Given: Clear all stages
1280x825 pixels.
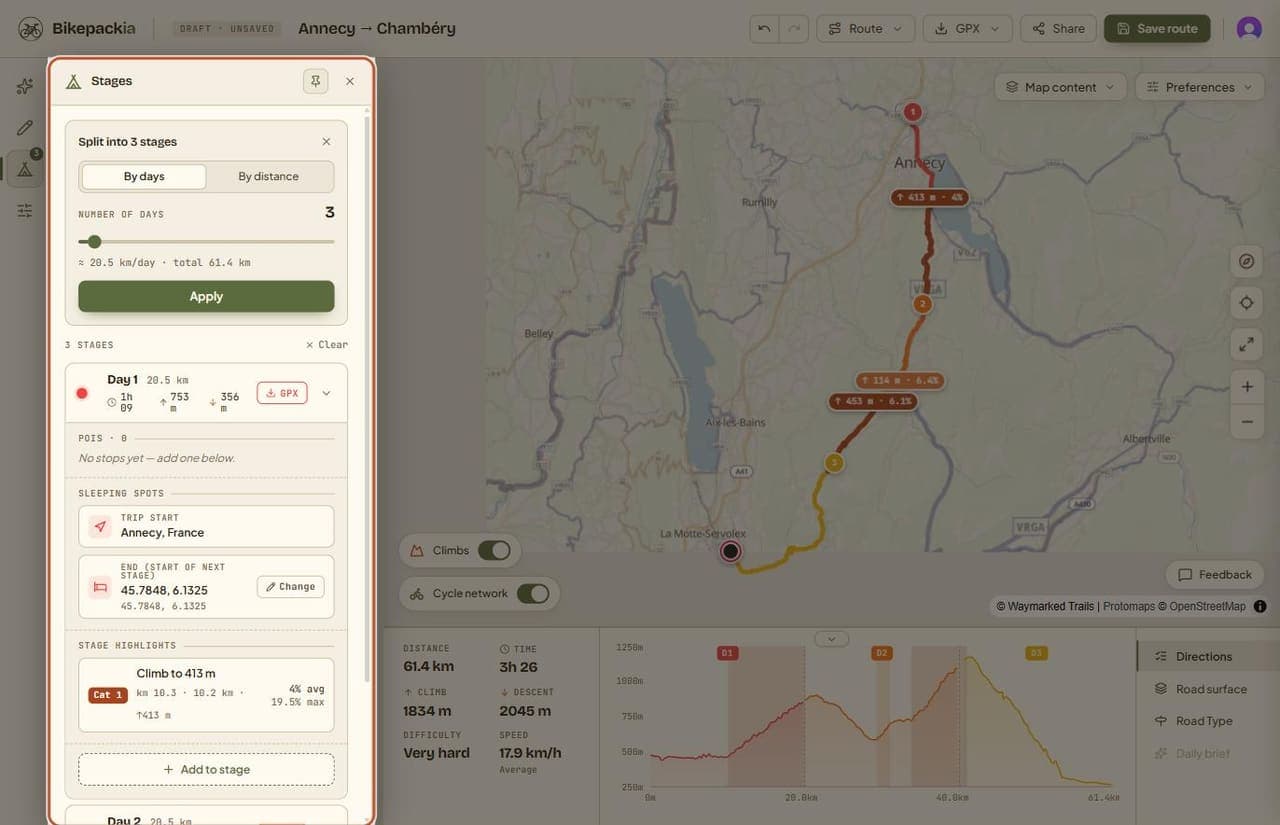Looking at the screenshot, I should pyautogui.click(x=327, y=344).
